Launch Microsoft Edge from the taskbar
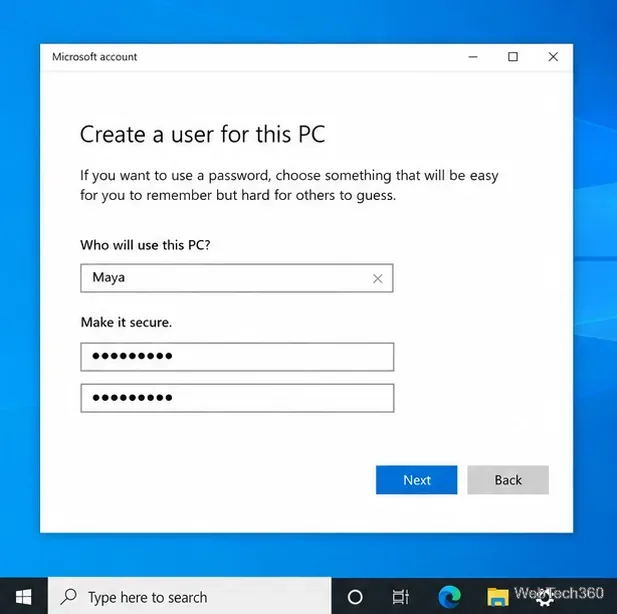 (x=449, y=597)
